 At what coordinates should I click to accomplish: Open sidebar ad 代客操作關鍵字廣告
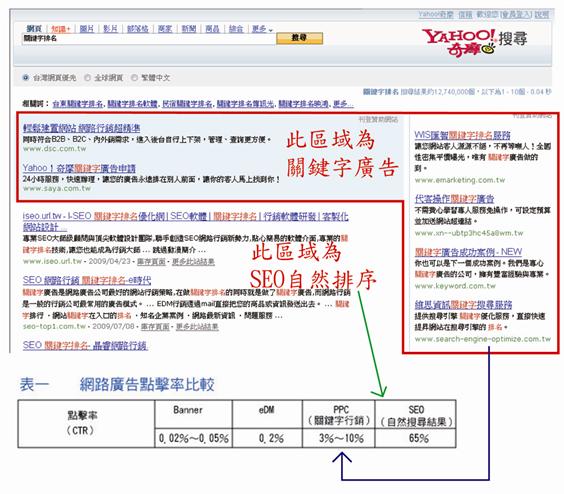pyautogui.click(x=454, y=199)
